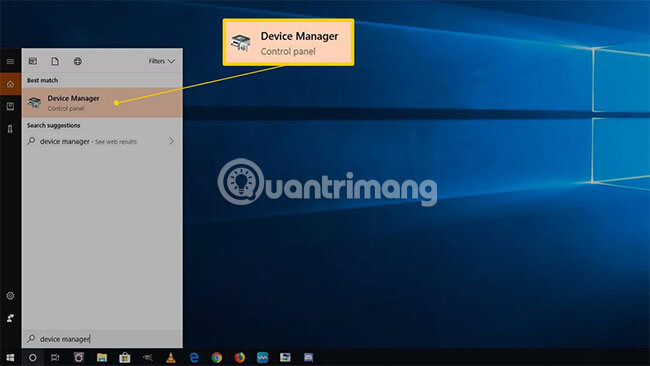Launch Microsoft Store from the taskbar
The height and width of the screenshot is (366, 650).
tap(125, 357)
